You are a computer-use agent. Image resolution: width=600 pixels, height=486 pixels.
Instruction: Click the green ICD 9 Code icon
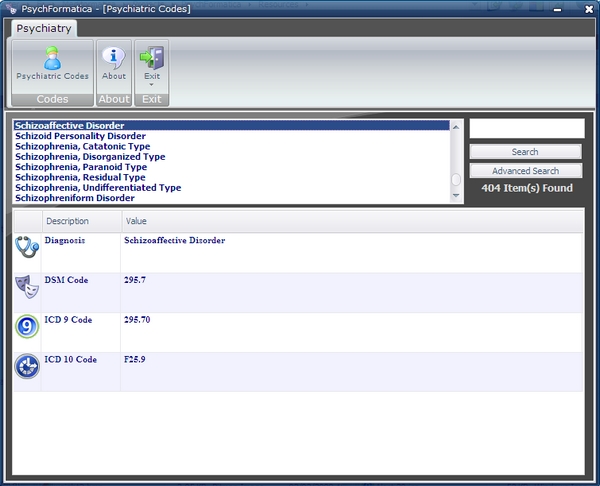[27, 327]
